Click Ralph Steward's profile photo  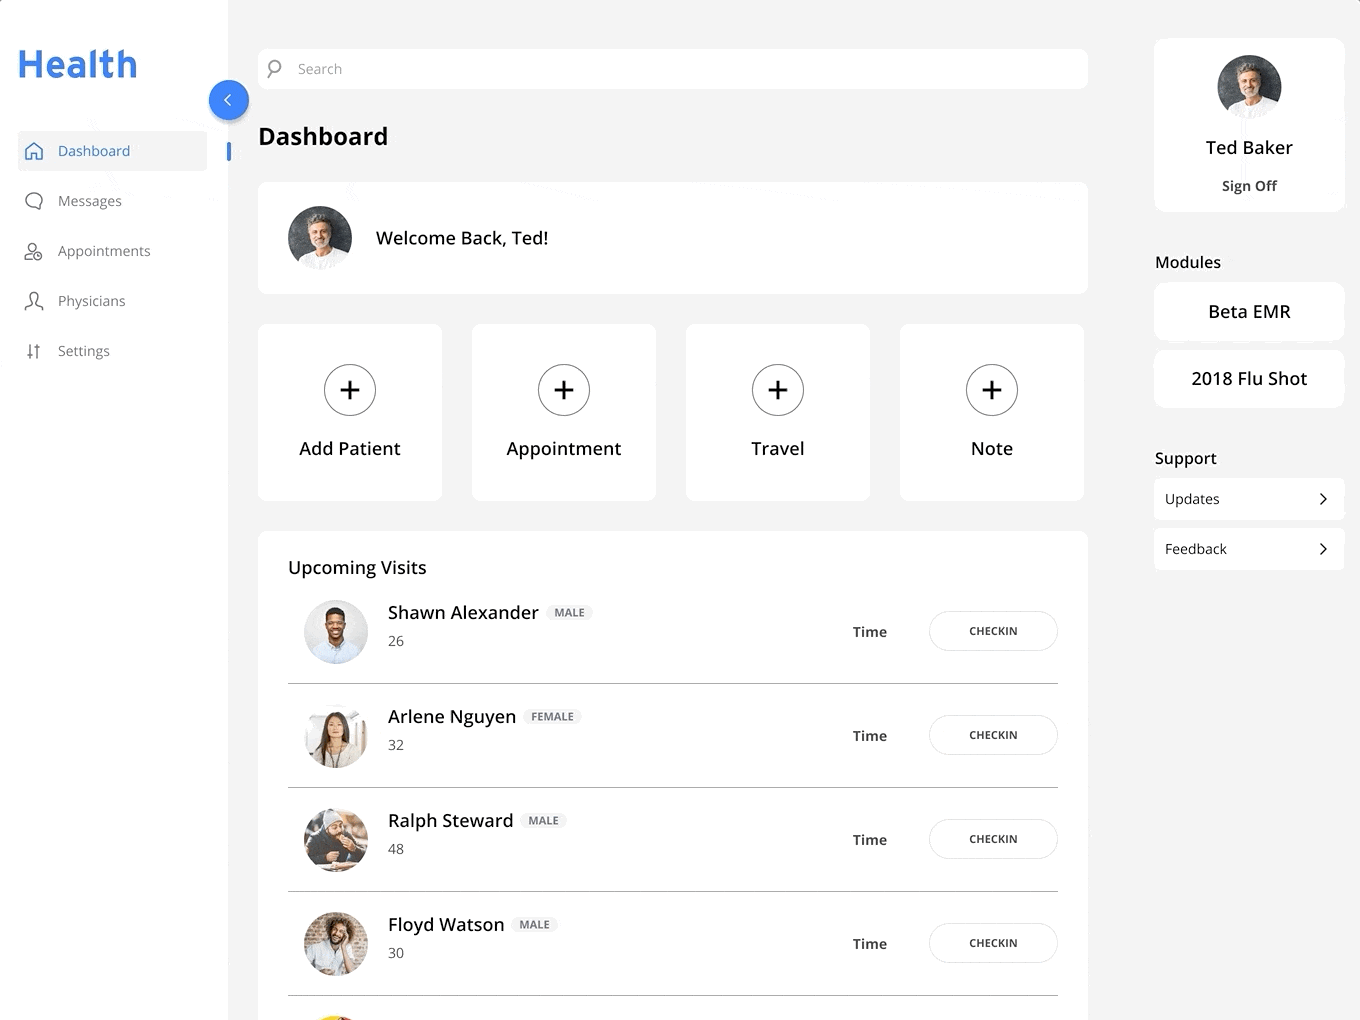click(336, 840)
